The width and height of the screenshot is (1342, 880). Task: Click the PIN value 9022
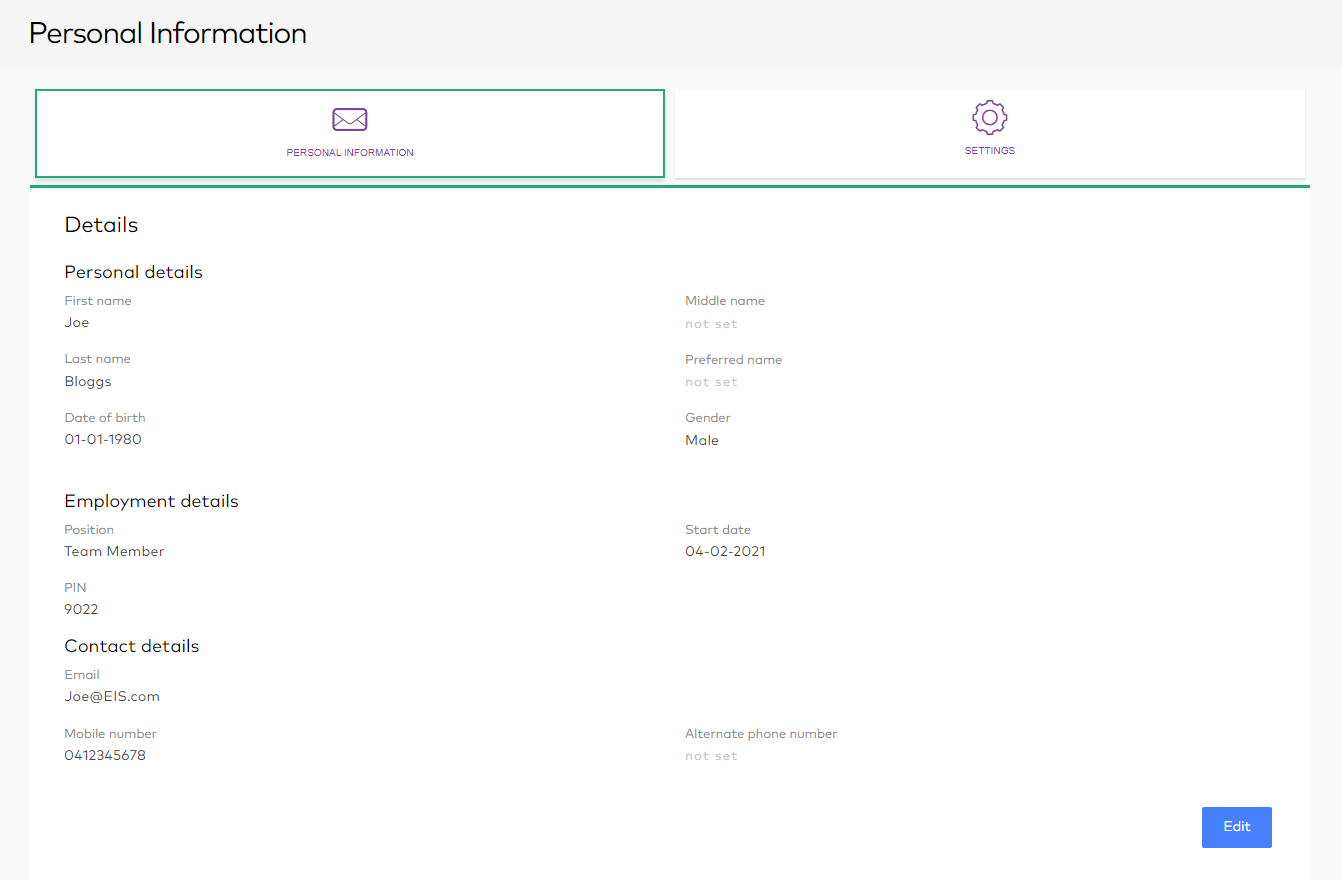pos(81,610)
